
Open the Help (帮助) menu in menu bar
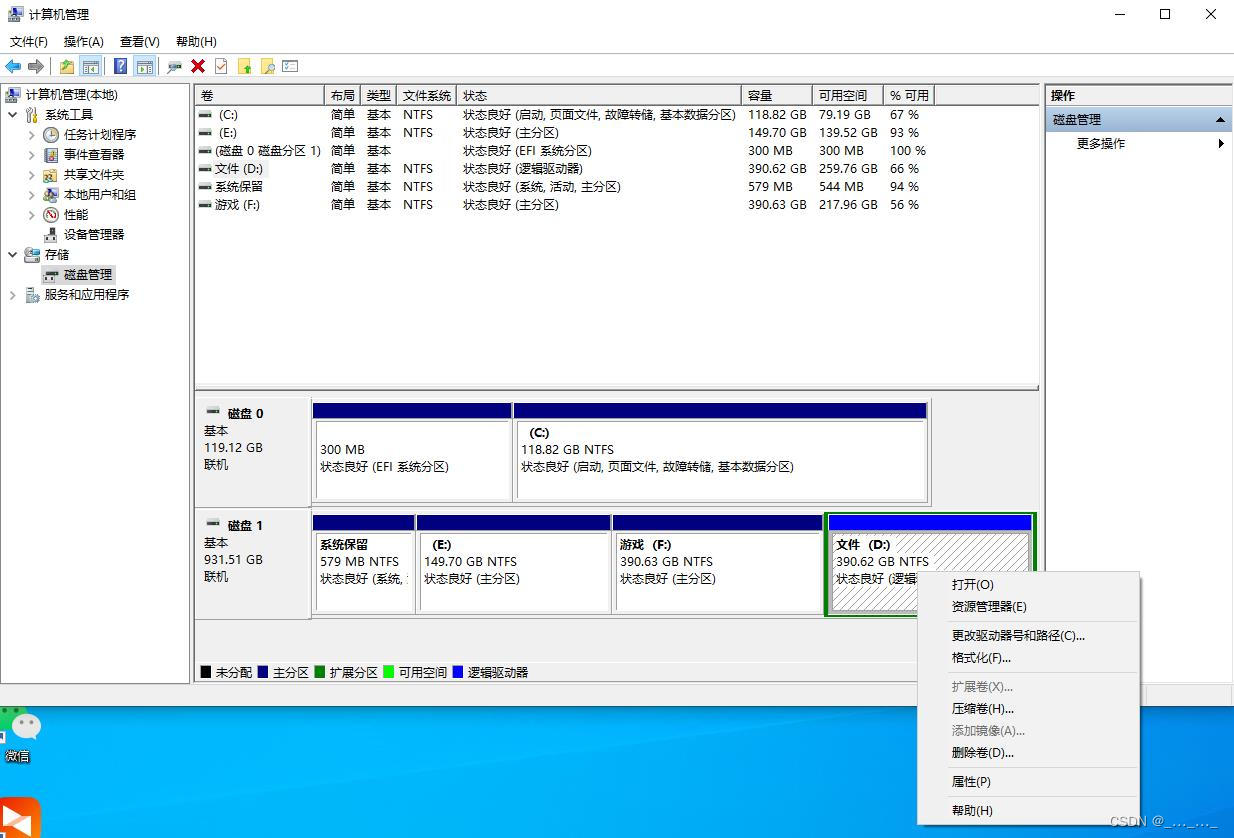point(196,41)
